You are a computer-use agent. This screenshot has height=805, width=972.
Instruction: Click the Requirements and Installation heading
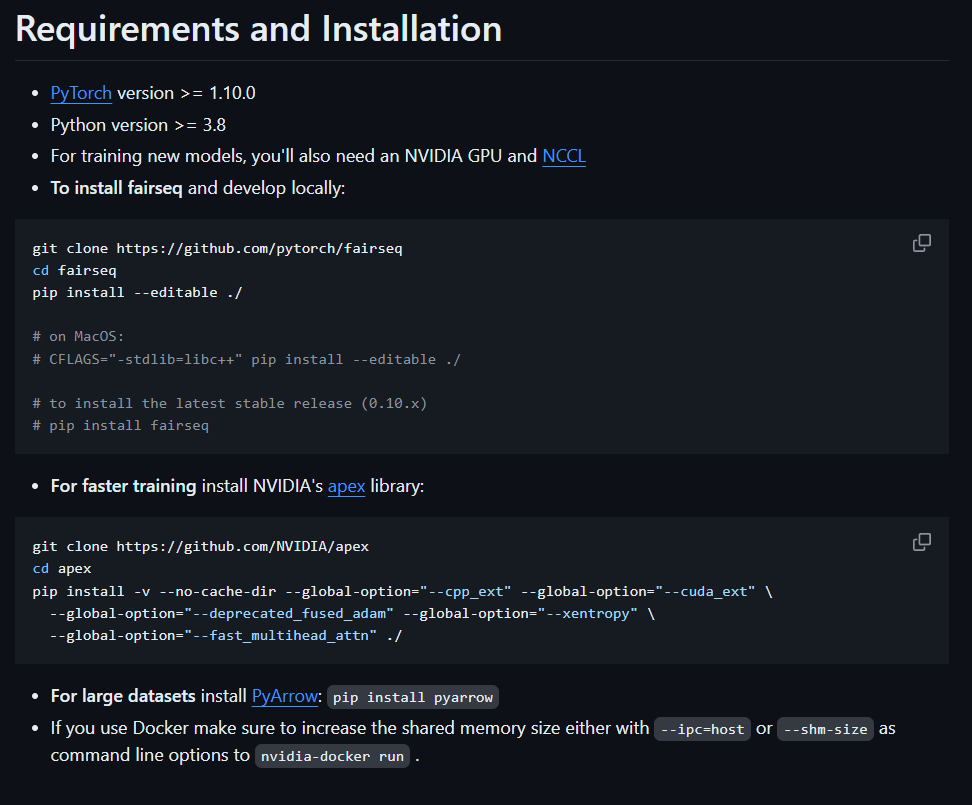[258, 29]
